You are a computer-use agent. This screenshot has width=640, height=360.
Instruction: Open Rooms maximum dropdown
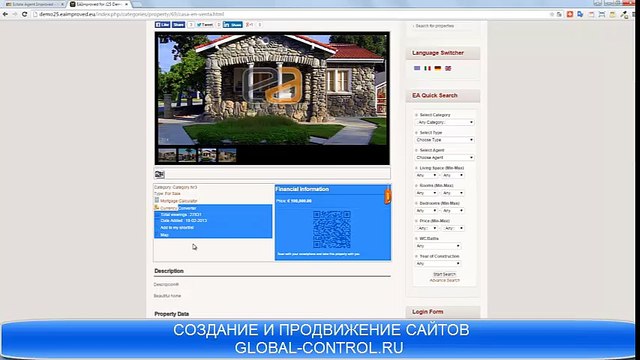[x=453, y=193]
